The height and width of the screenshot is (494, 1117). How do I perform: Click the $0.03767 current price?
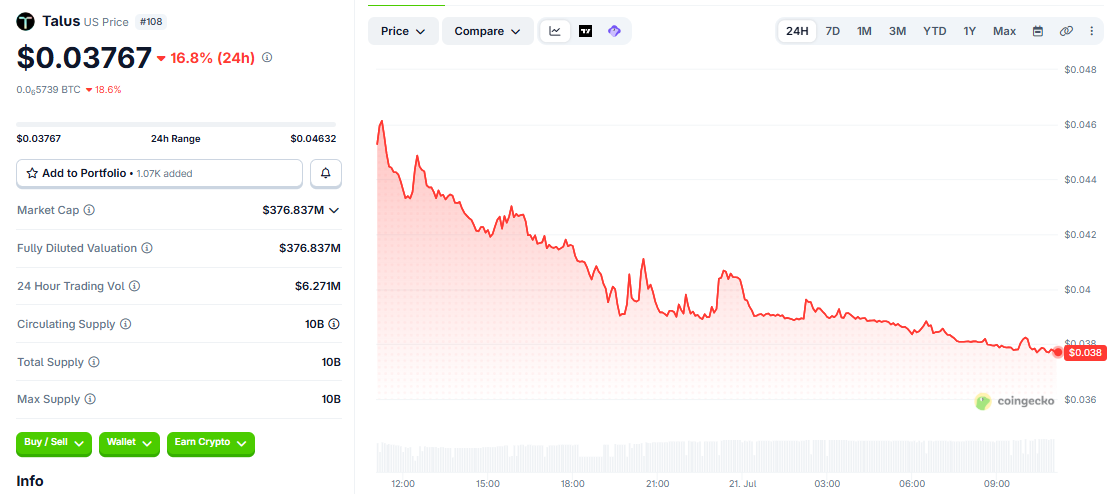(84, 58)
